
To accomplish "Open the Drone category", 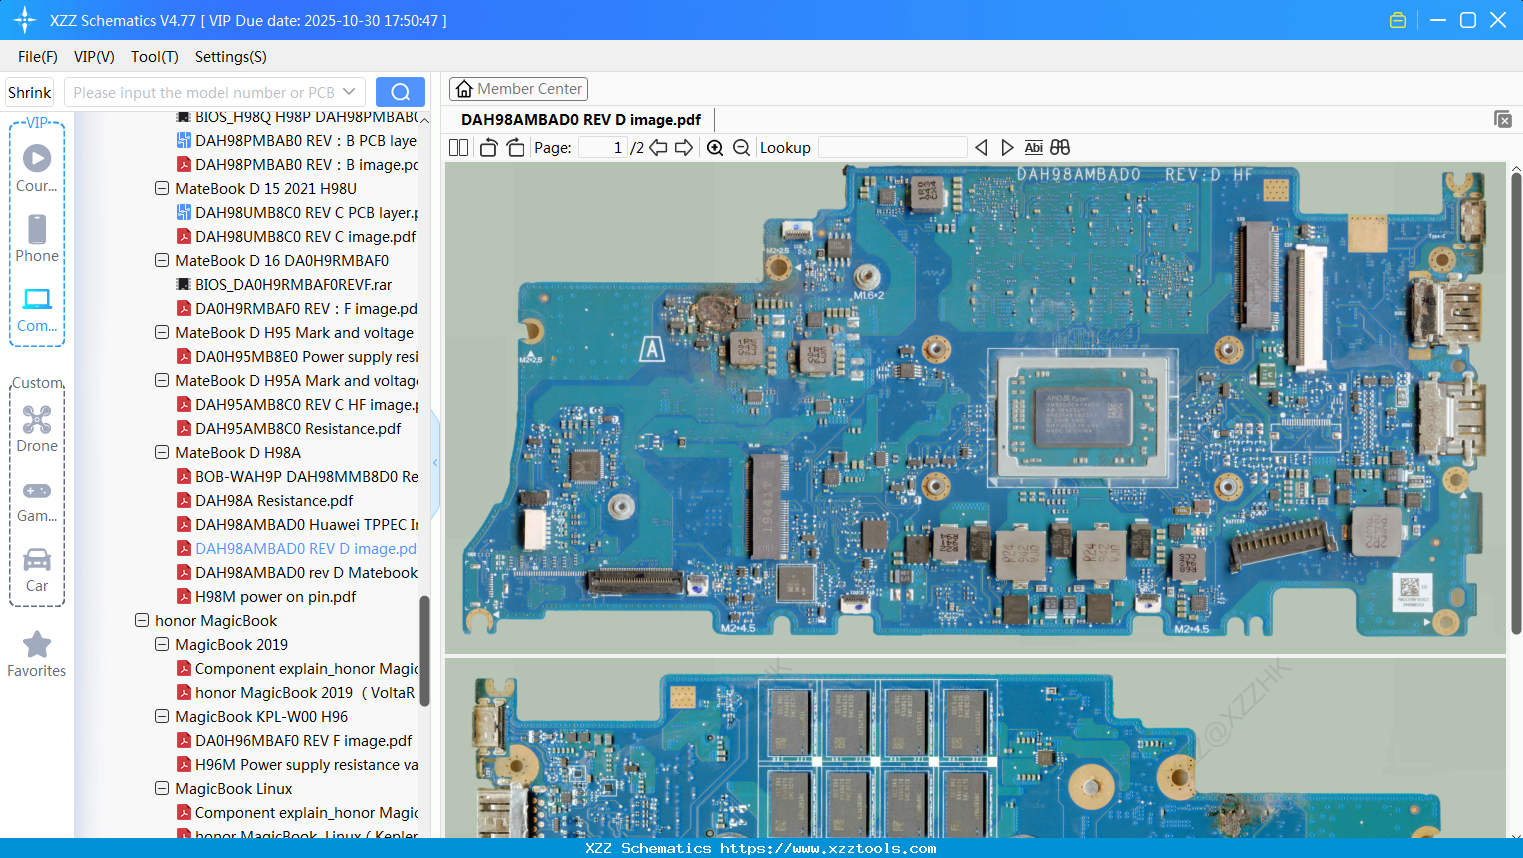I will click(x=37, y=429).
